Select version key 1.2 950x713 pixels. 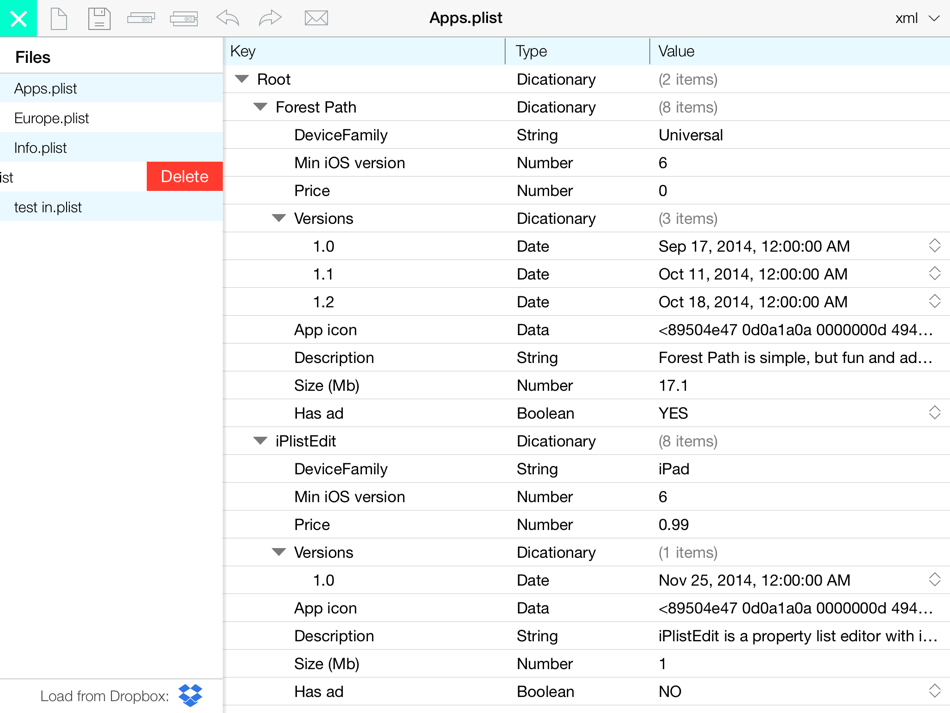pos(324,302)
